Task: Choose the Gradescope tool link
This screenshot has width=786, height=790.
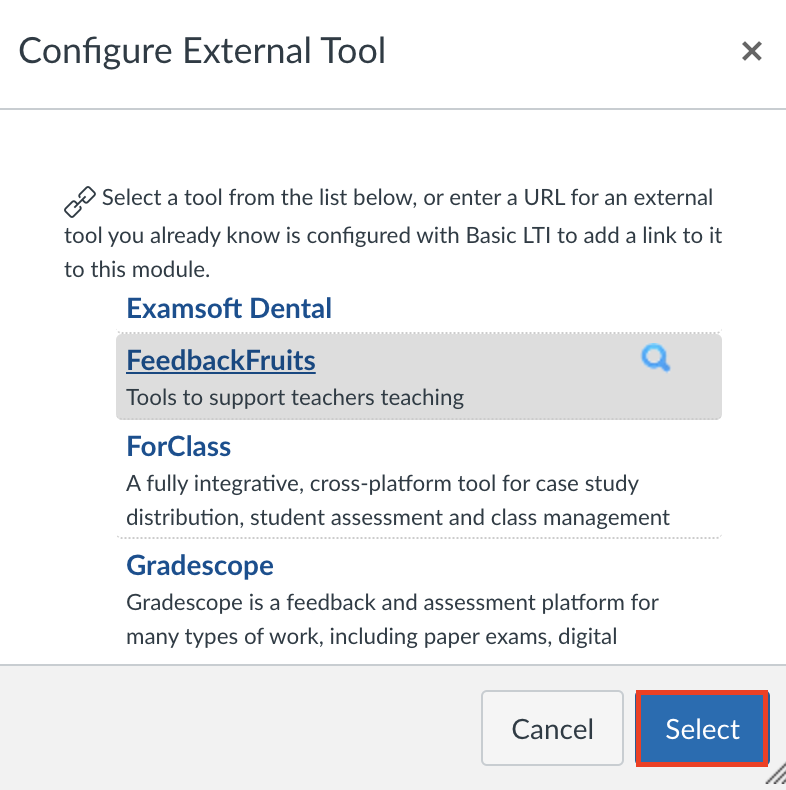Action: pyautogui.click(x=200, y=566)
